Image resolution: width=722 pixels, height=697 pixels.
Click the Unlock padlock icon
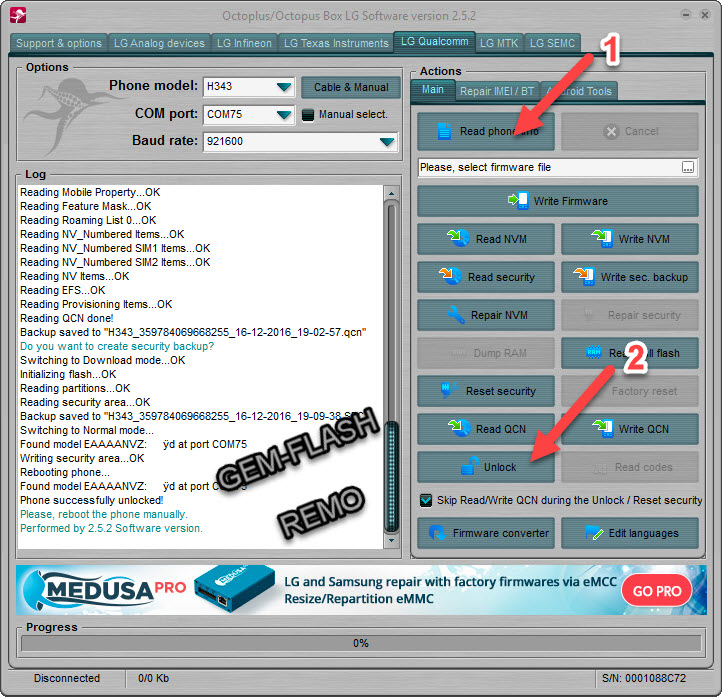[x=469, y=466]
